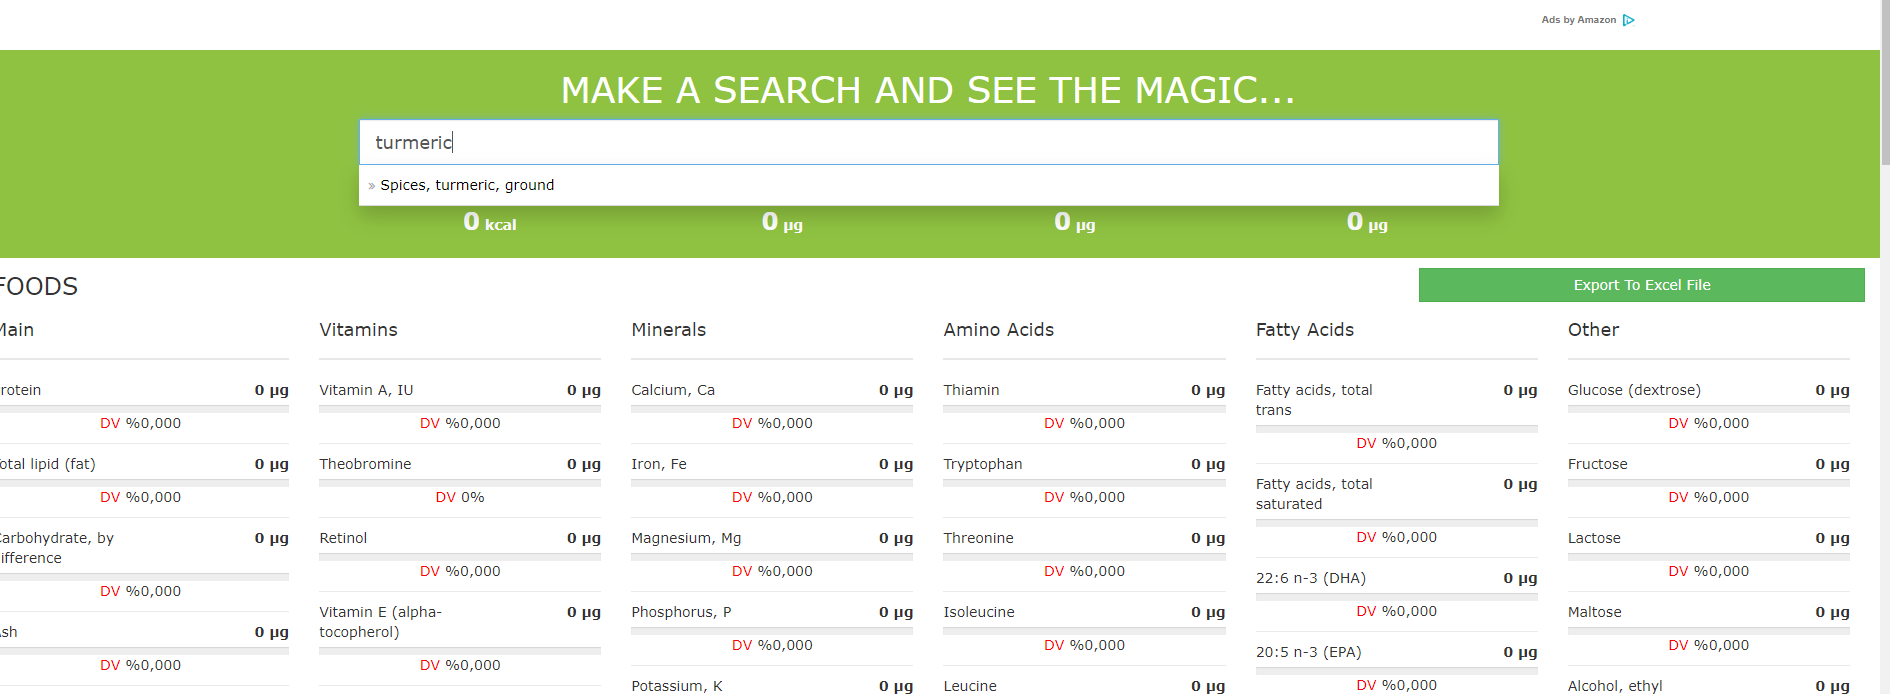
Task: Click the Vitamin A, IU progress bar
Action: [x=459, y=407]
